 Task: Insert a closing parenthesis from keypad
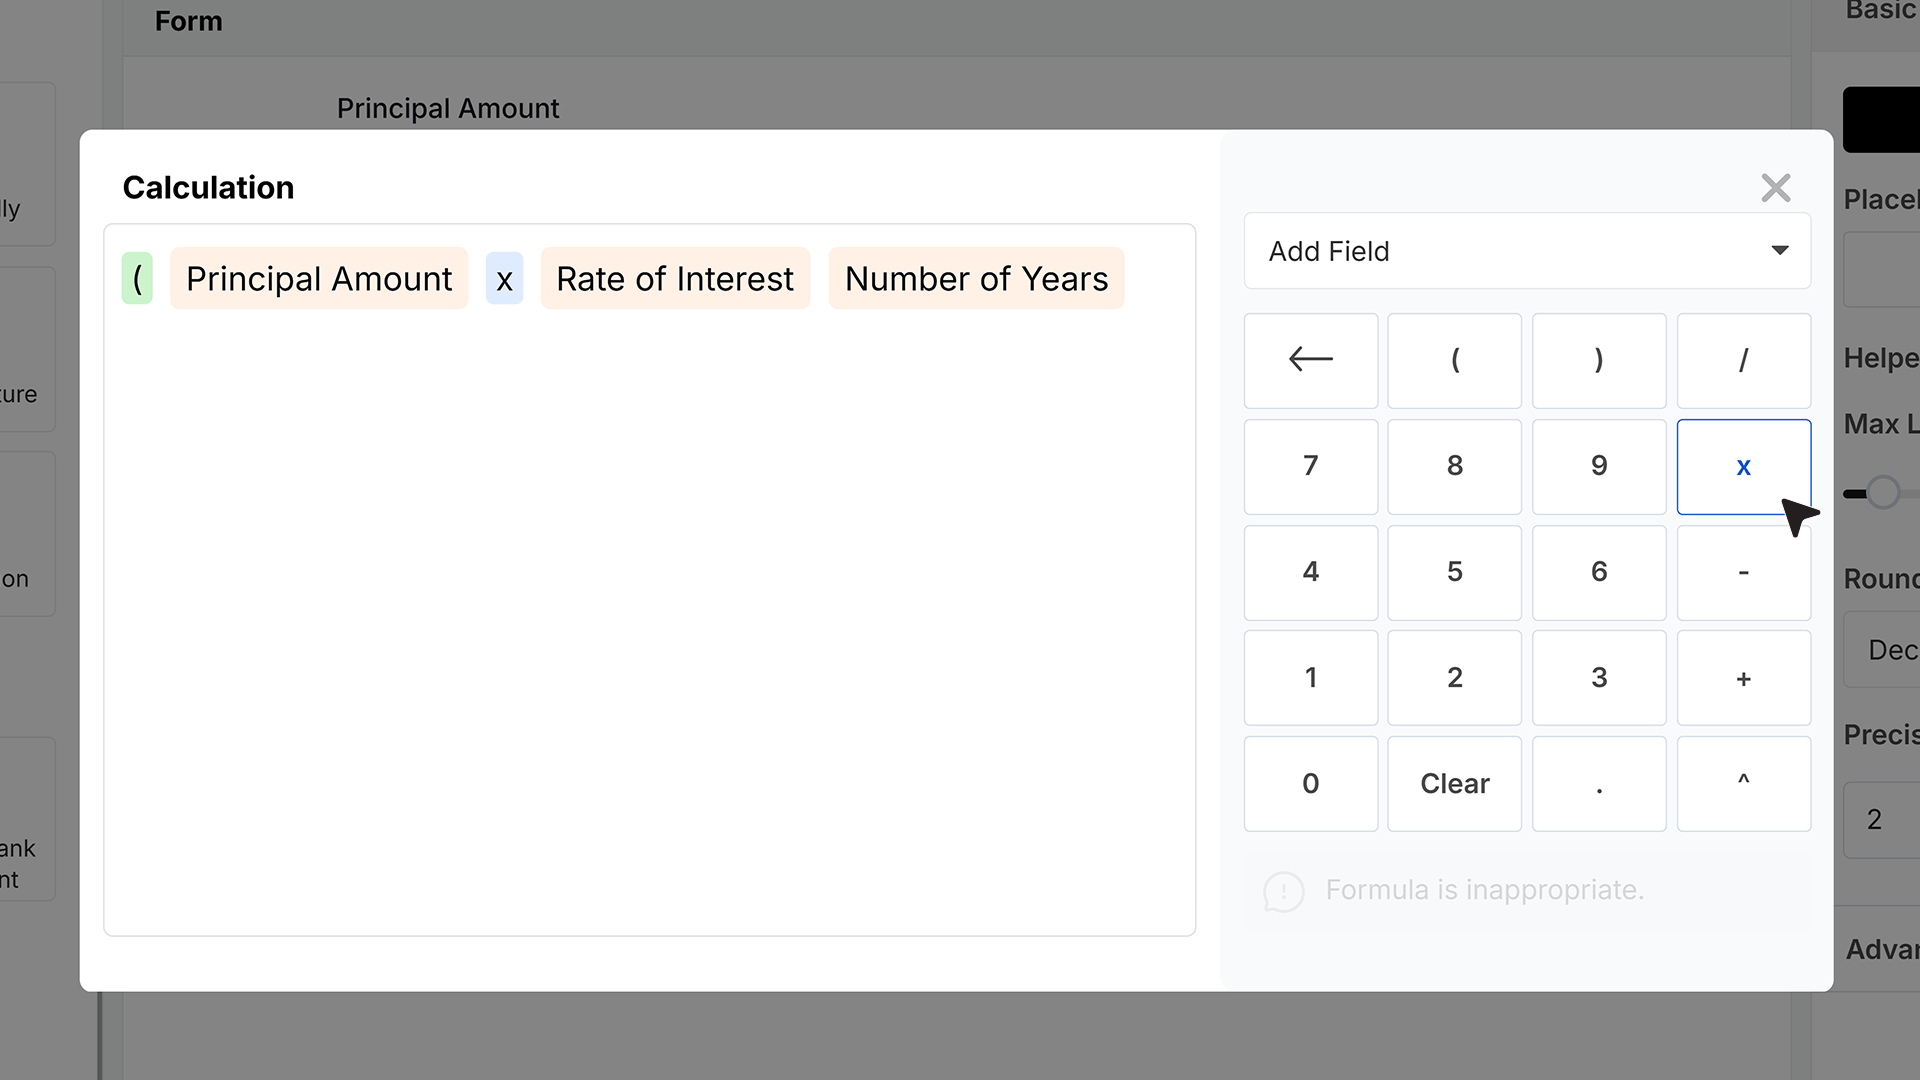(1599, 360)
